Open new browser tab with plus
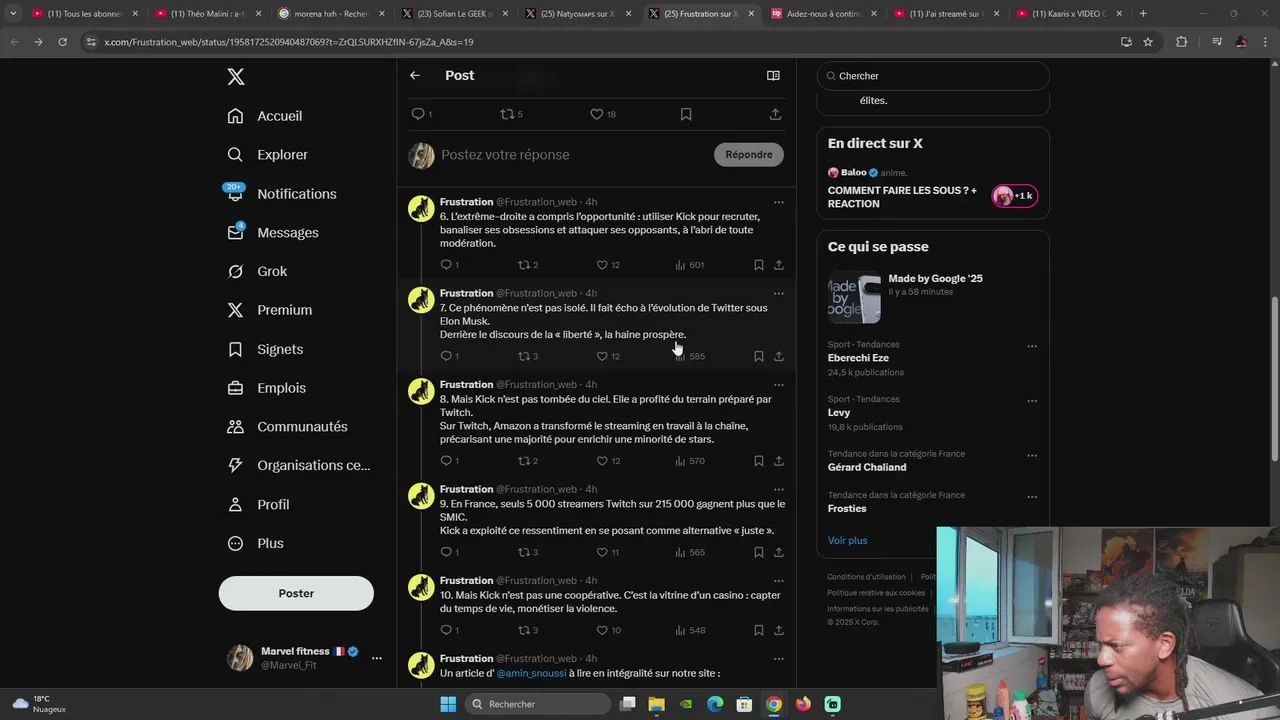 click(x=1143, y=14)
